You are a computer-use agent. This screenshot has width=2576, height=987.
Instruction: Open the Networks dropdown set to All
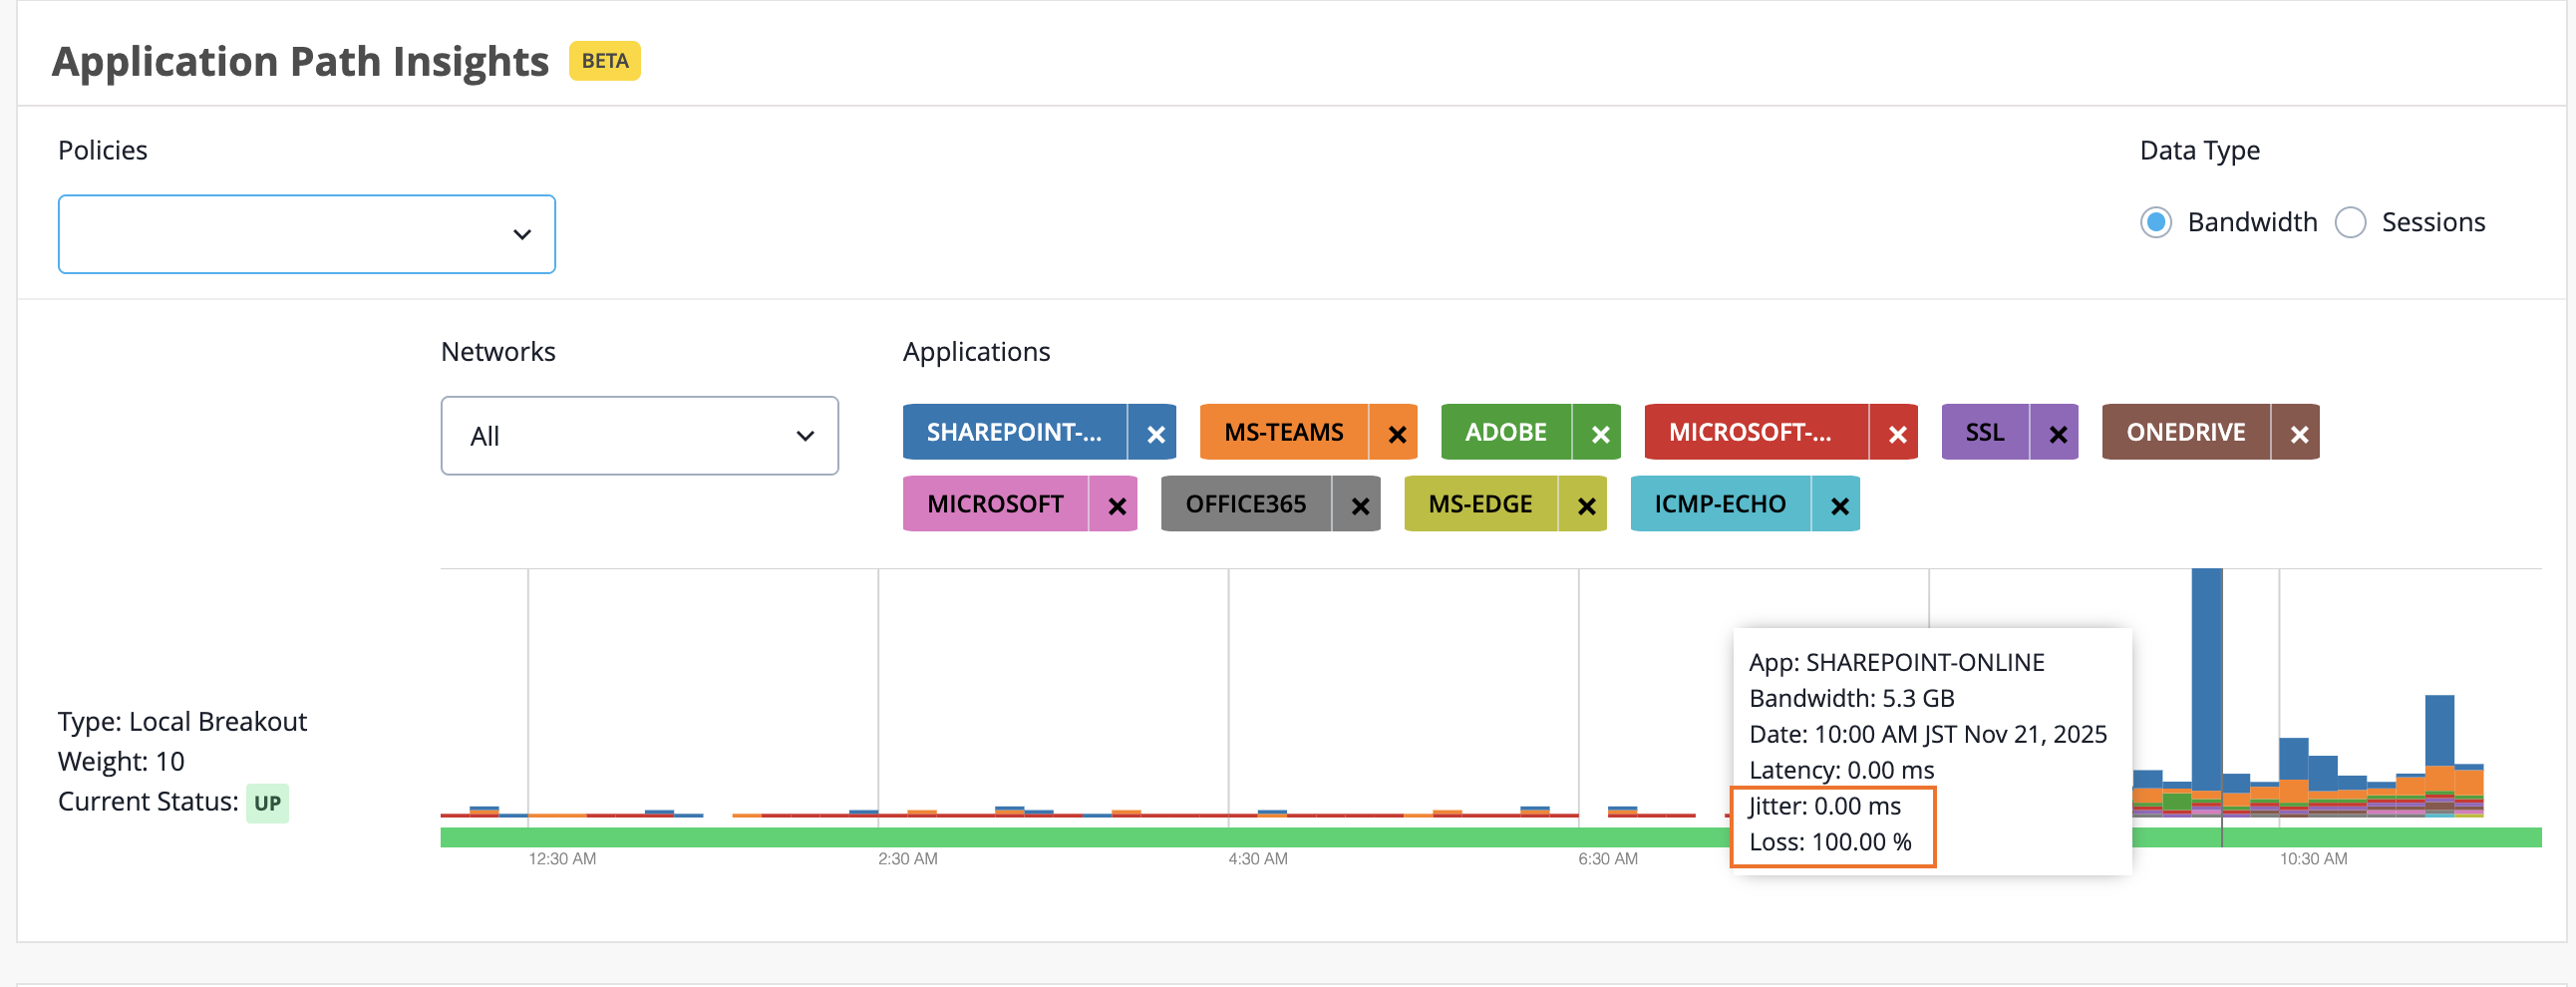coord(639,436)
